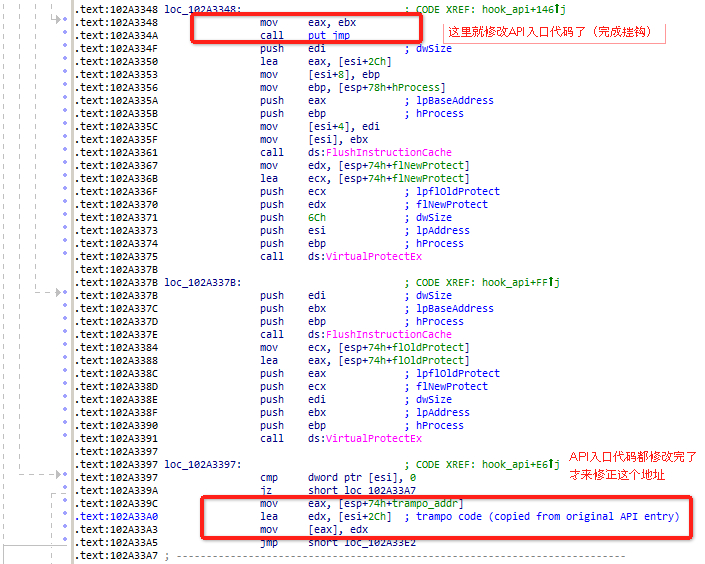Select the loc_102A3397 label
The width and height of the screenshot is (705, 564).
click(203, 465)
